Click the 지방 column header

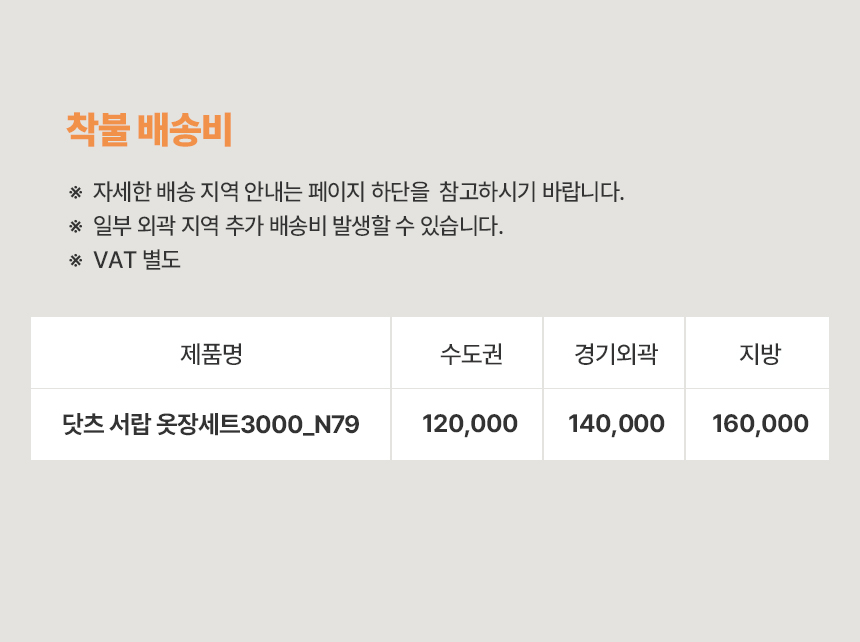760,354
